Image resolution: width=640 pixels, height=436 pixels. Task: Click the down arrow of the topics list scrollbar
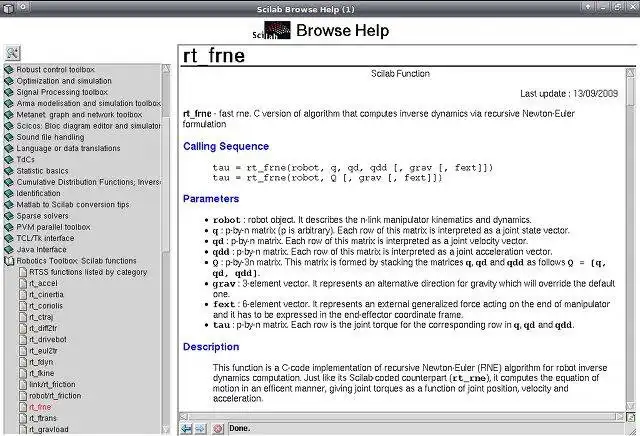[x=166, y=429]
